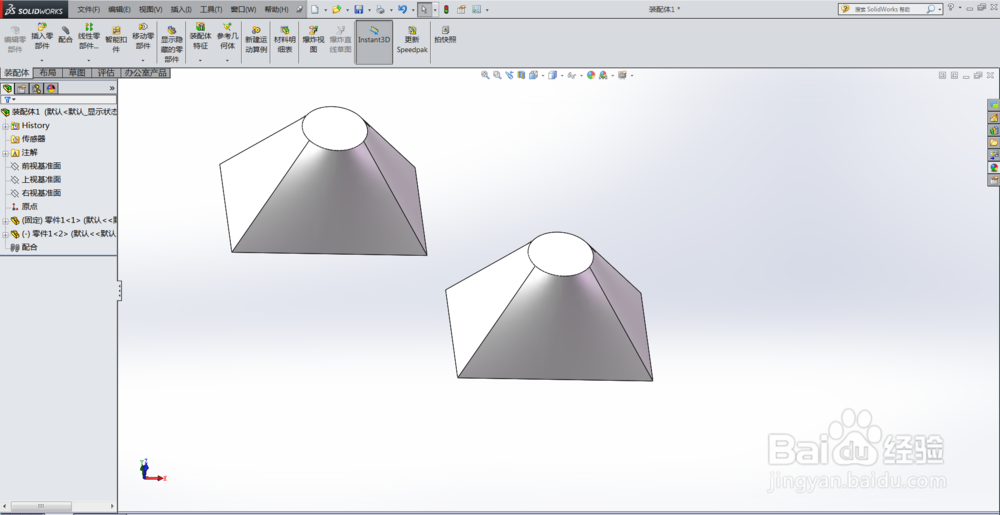This screenshot has height=515, width=1000.
Task: Toggle the Instant3D button
Action: tap(374, 42)
